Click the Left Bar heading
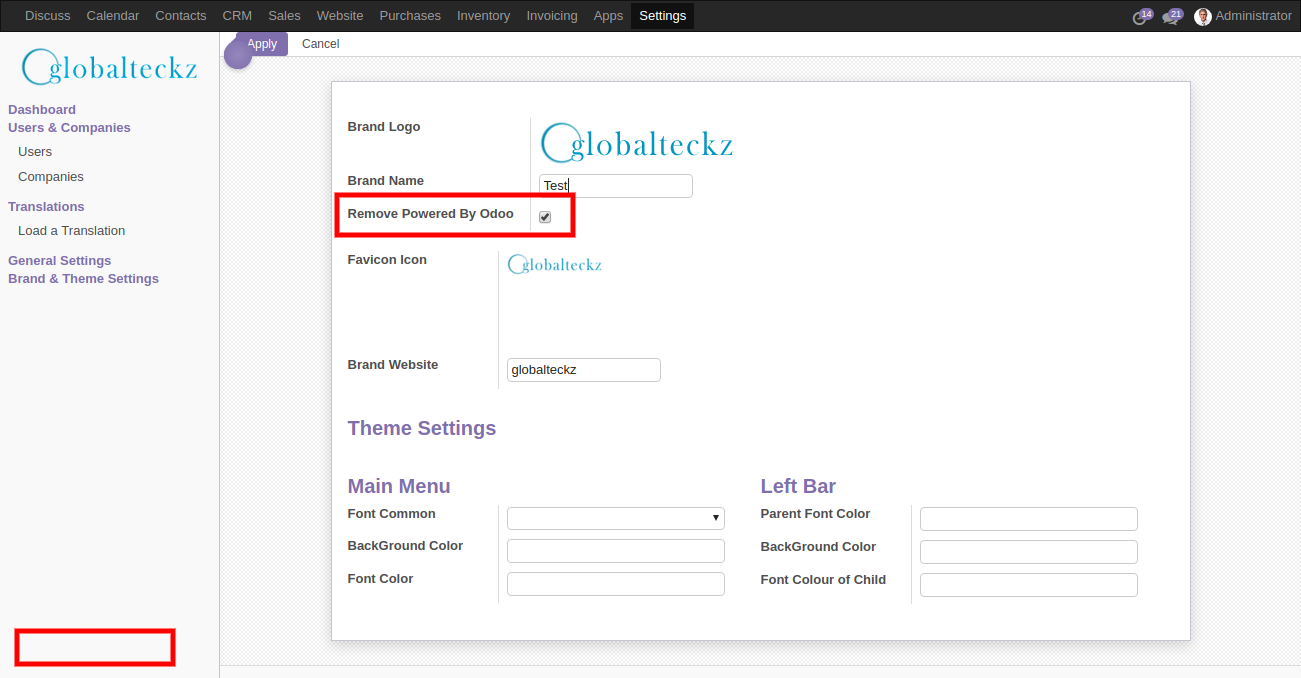1301x678 pixels. (x=798, y=486)
